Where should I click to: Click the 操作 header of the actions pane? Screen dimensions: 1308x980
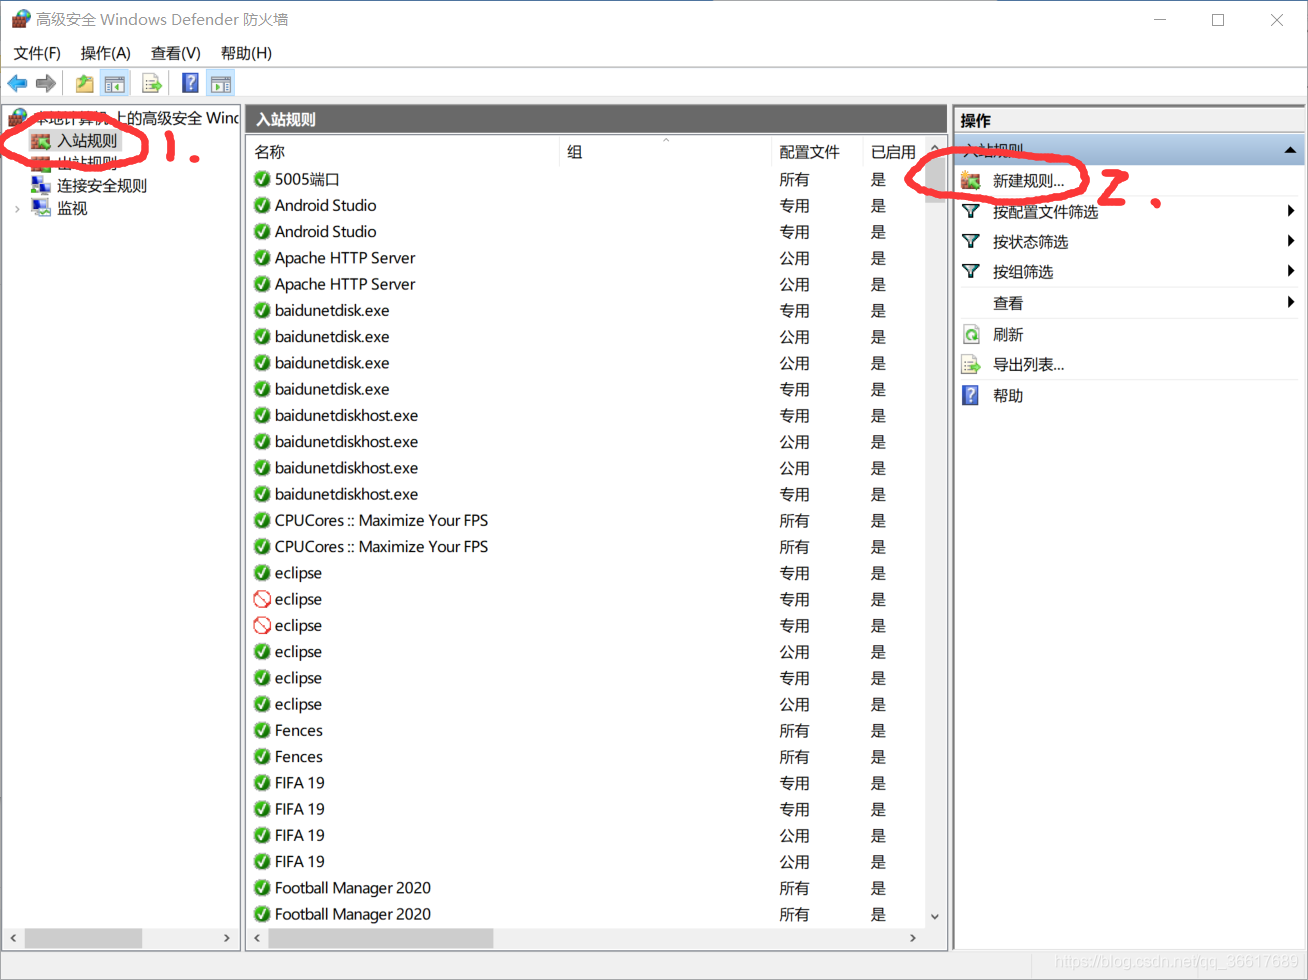point(976,120)
